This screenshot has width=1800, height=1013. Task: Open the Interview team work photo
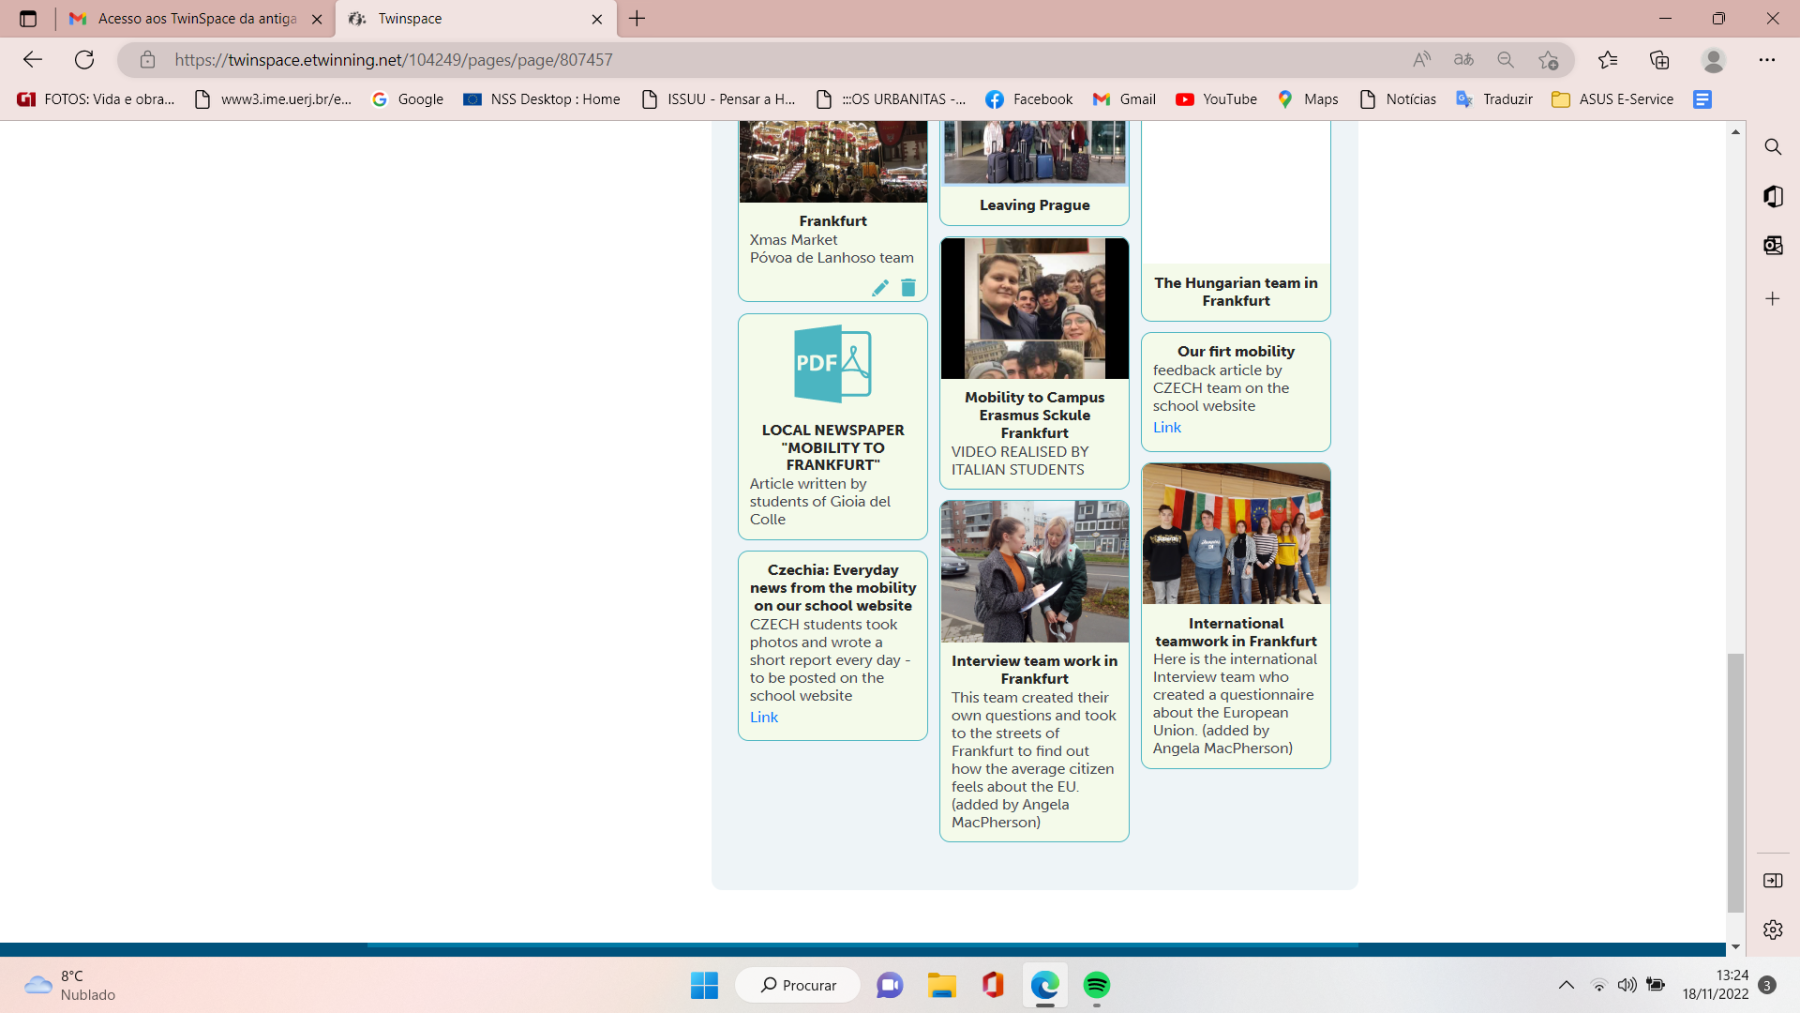pos(1035,572)
